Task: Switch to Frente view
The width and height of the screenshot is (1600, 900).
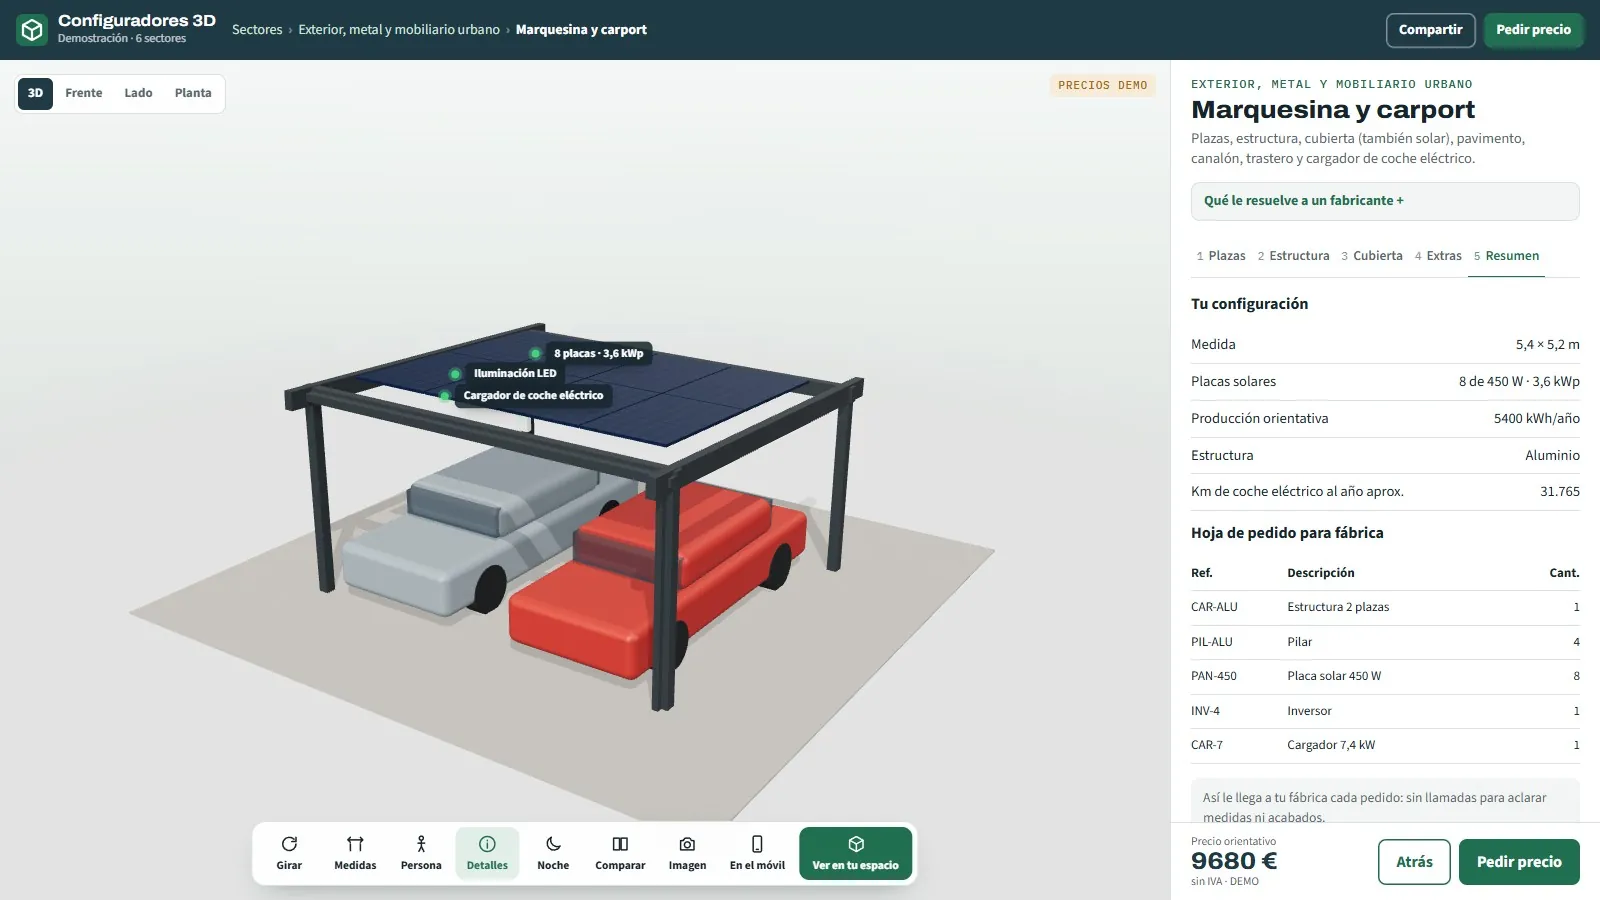Action: 84,93
